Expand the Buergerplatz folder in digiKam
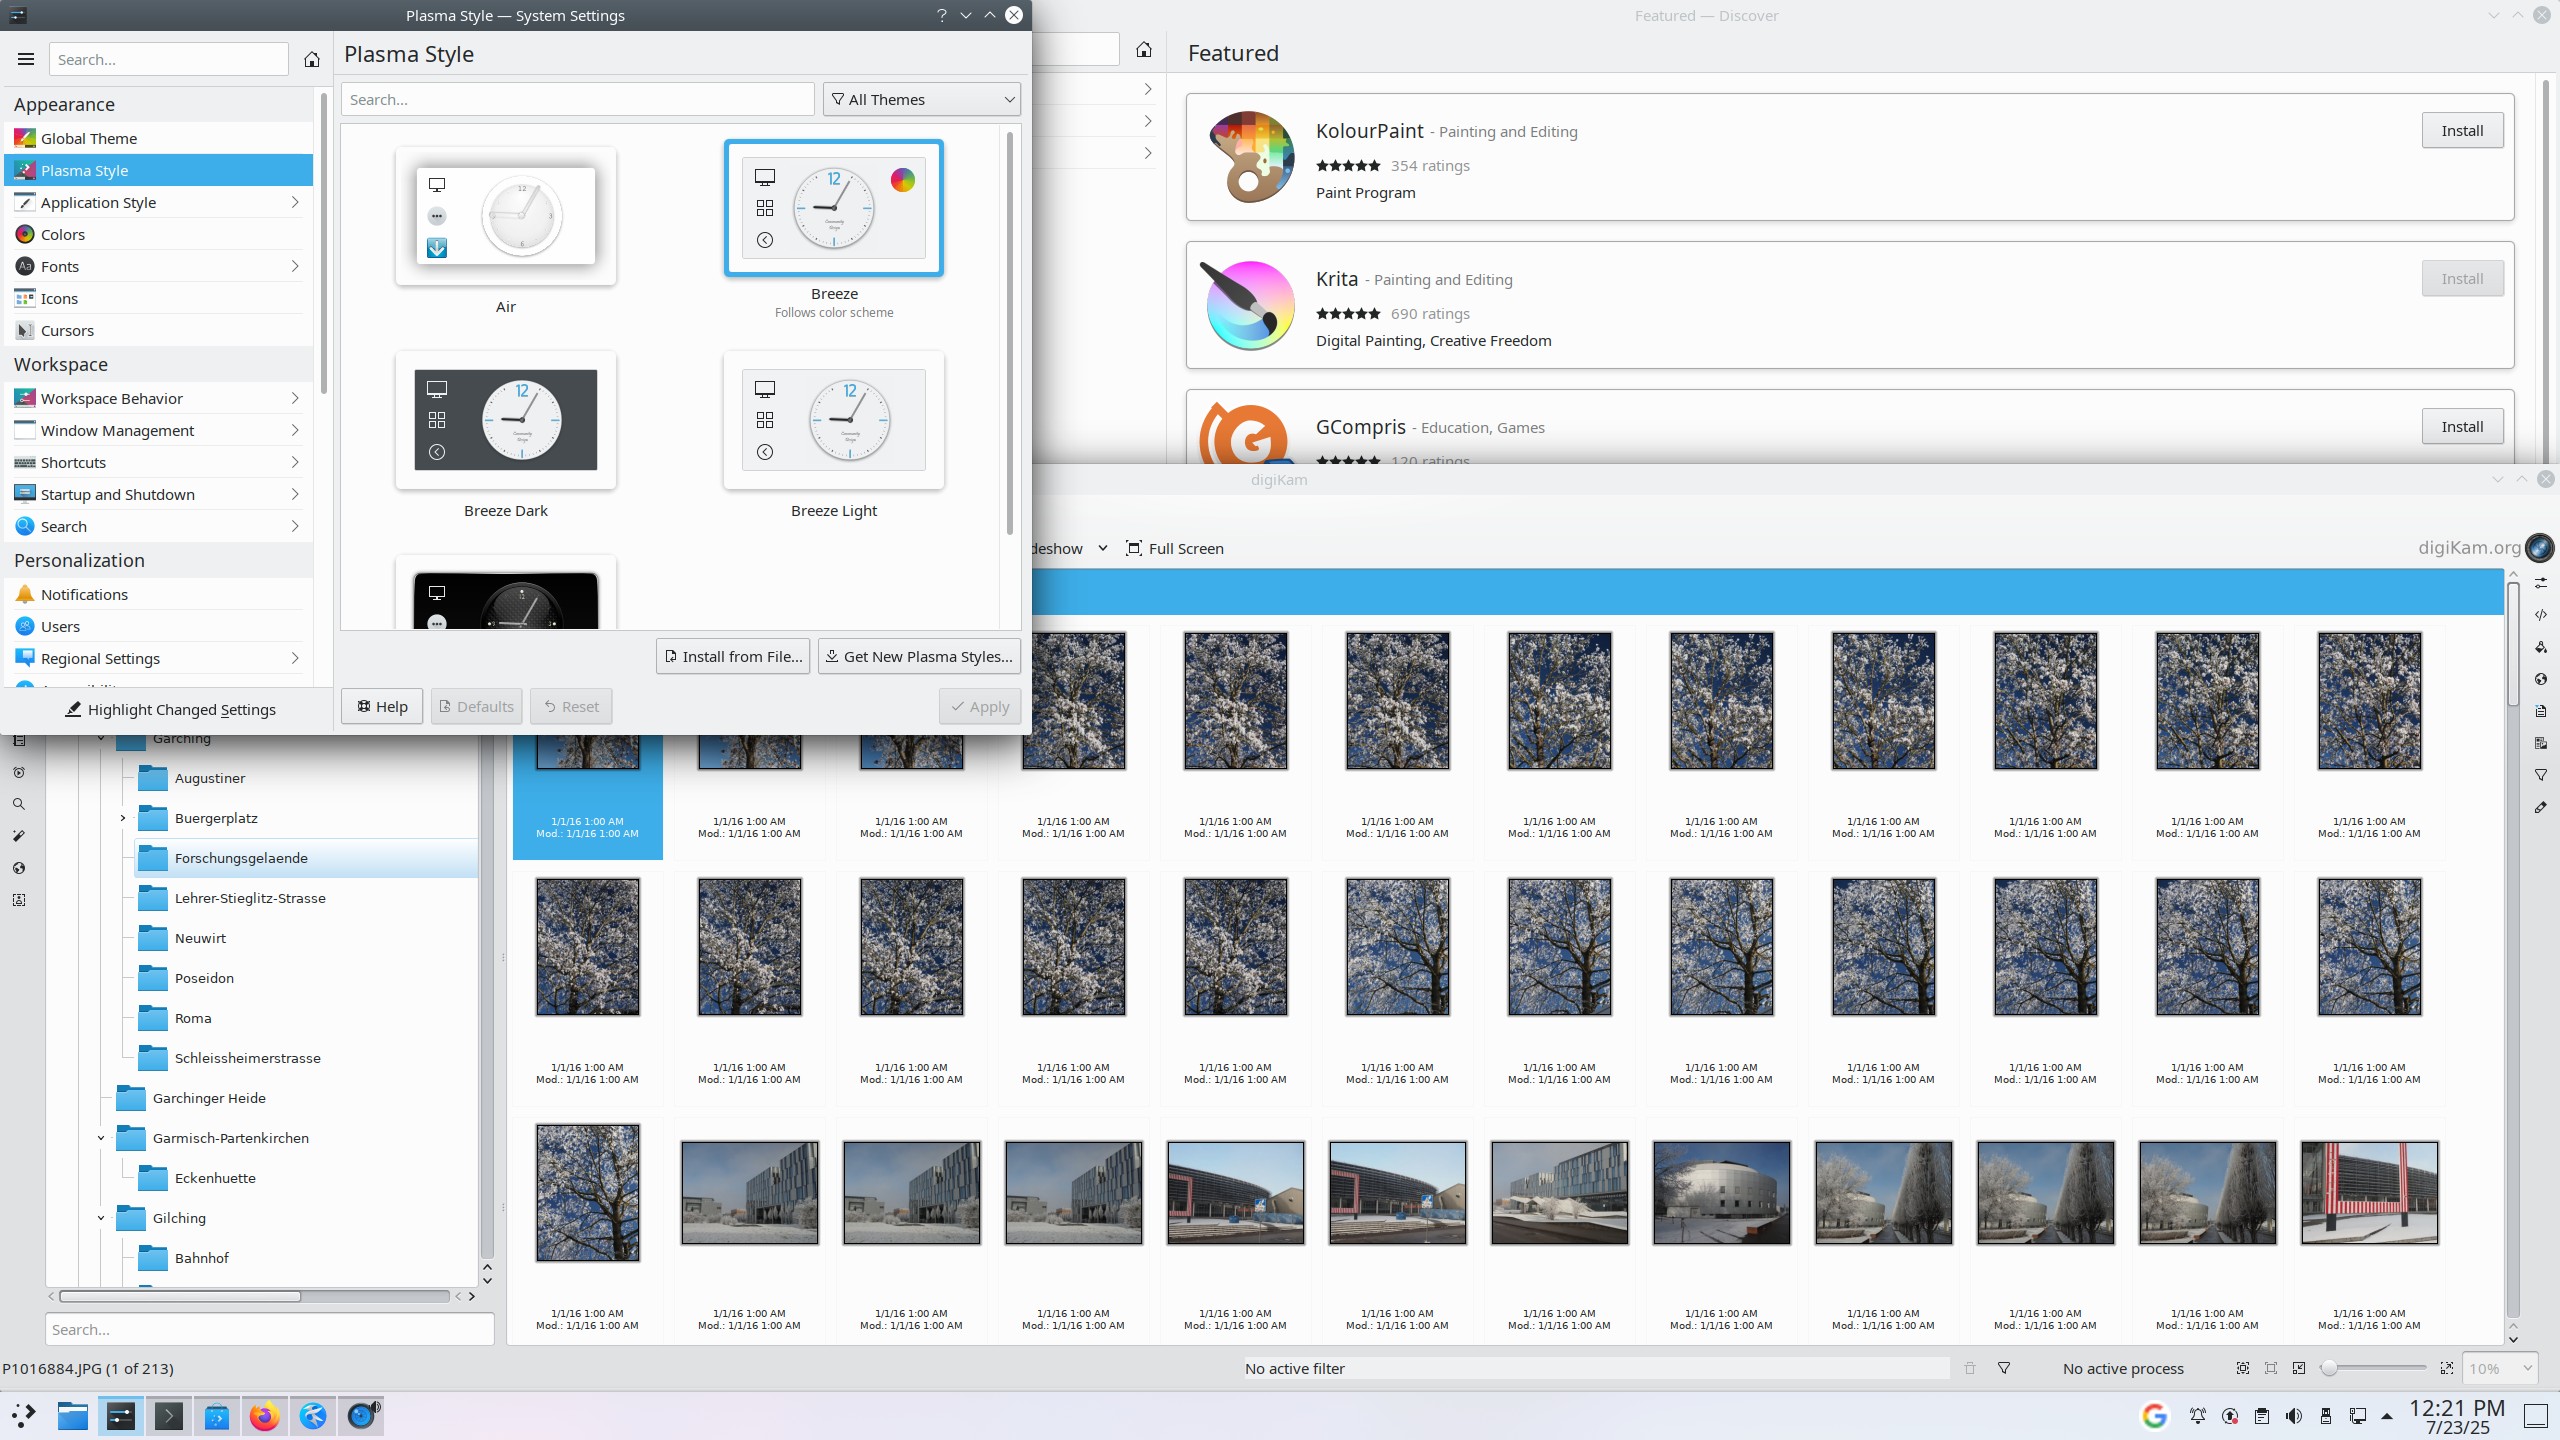The width and height of the screenshot is (2560, 1440). [123, 818]
